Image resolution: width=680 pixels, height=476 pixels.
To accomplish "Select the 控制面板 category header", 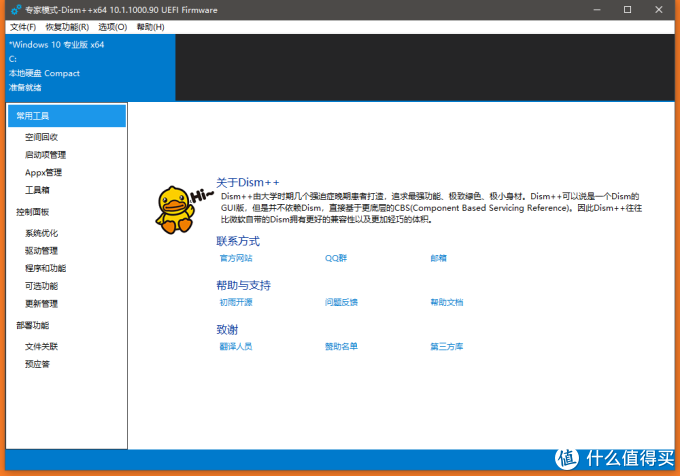I will [33, 212].
